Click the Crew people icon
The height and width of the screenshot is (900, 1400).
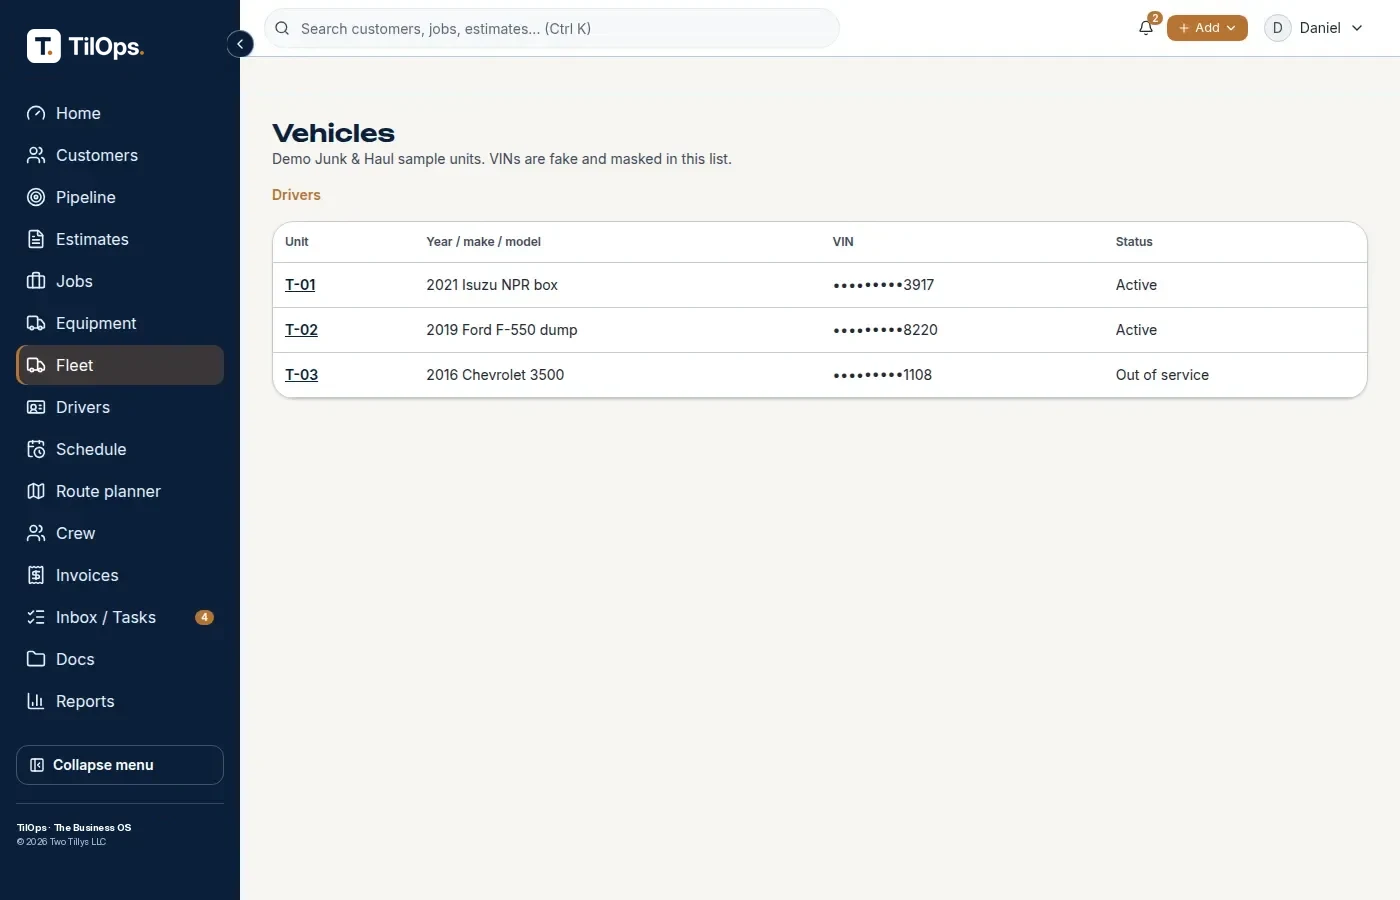point(36,533)
